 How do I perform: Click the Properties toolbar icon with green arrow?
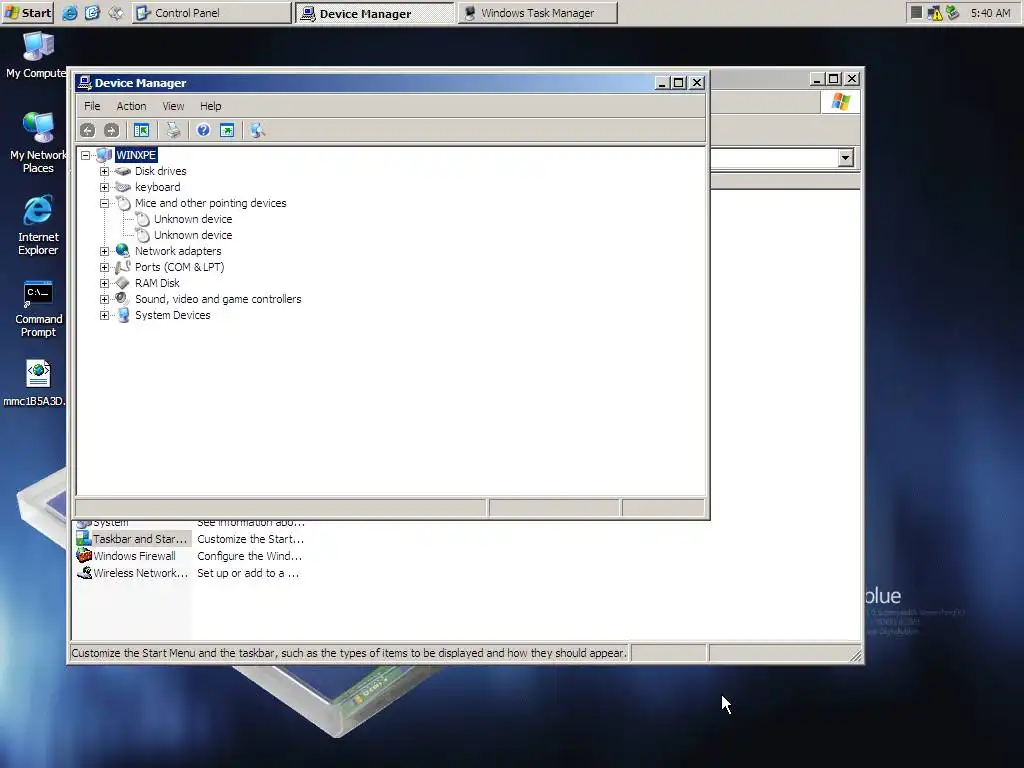[x=227, y=131]
